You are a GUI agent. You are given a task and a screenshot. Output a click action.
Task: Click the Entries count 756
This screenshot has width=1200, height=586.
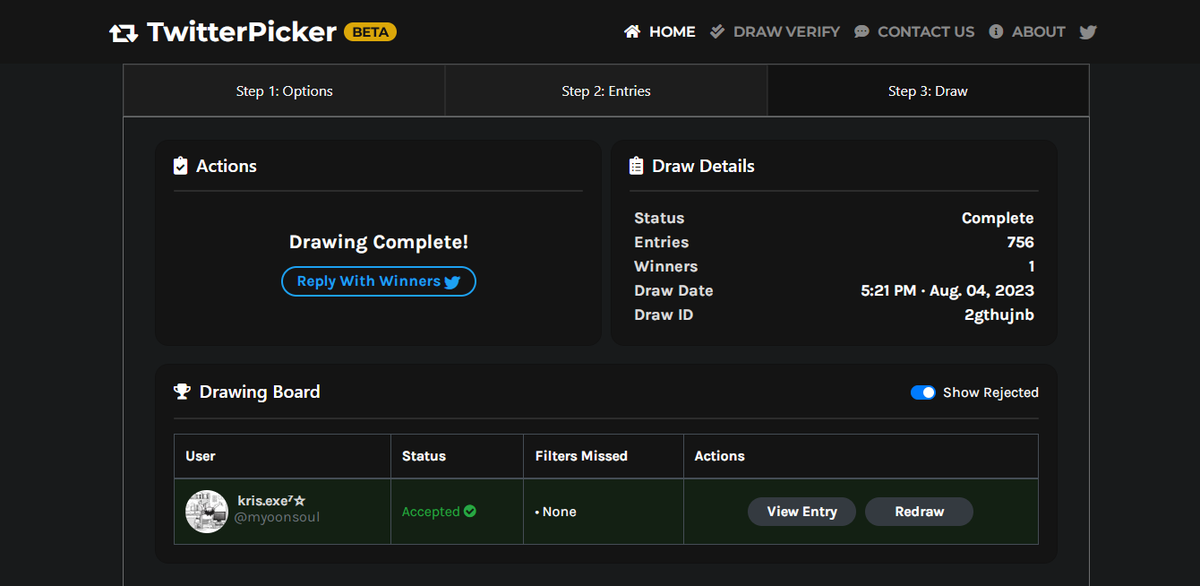coord(1020,242)
